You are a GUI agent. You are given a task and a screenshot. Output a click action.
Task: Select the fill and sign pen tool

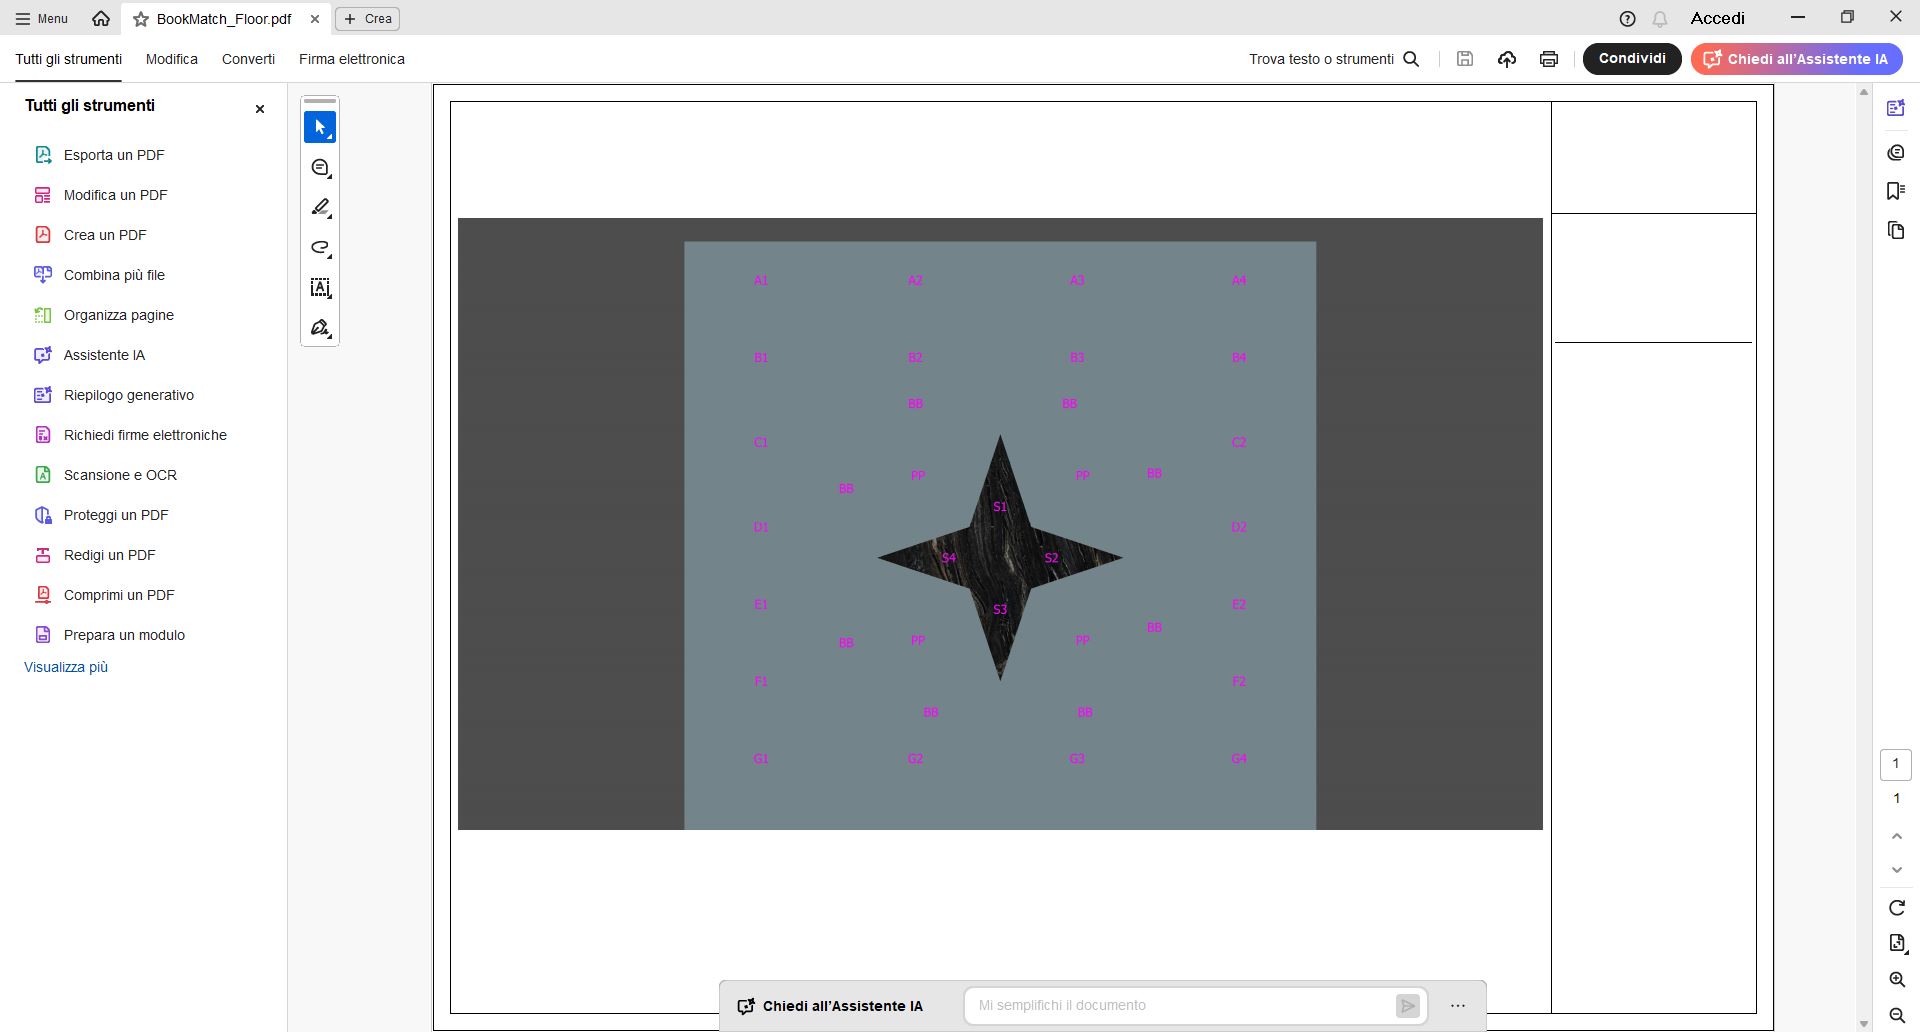point(320,328)
